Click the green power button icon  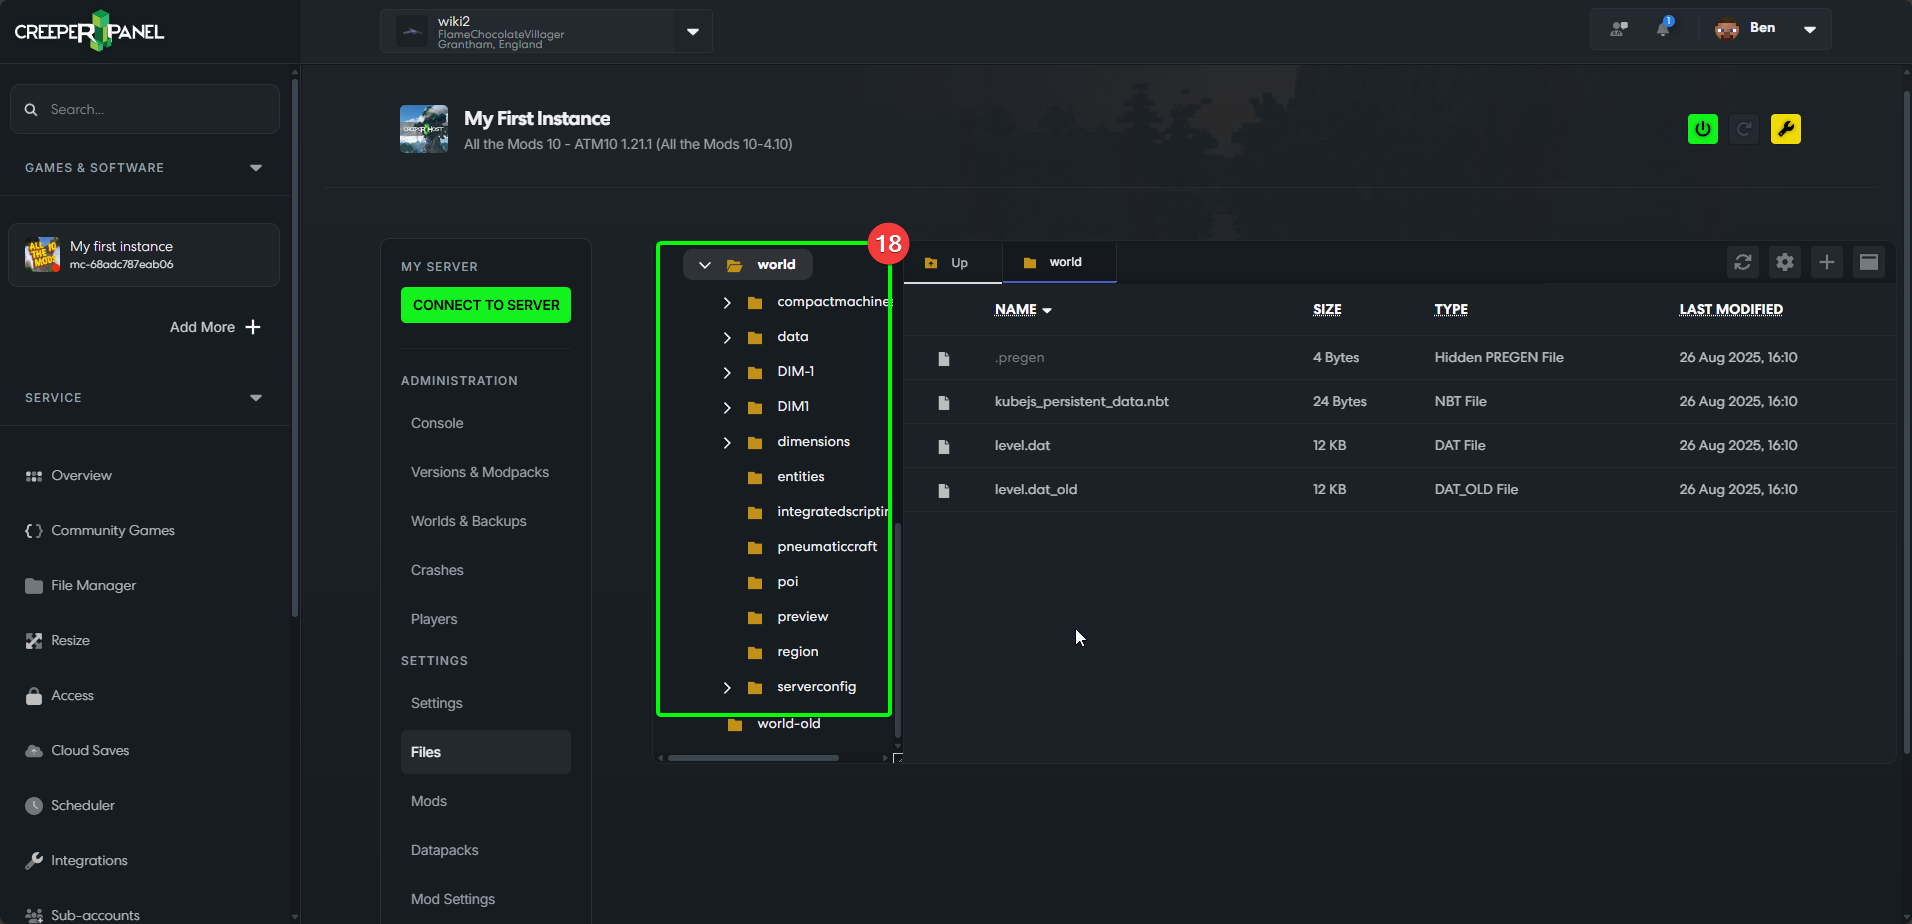pos(1702,129)
